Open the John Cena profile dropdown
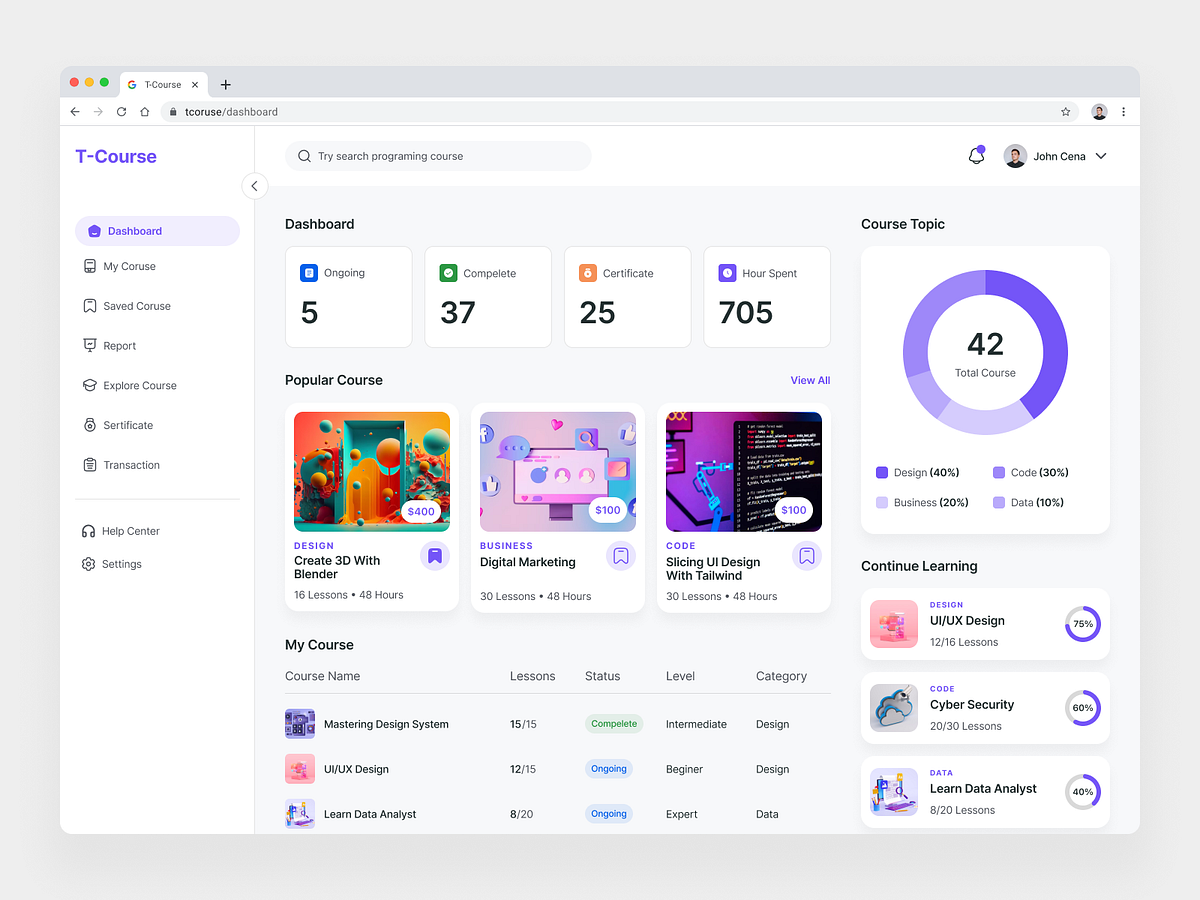 coord(1100,156)
